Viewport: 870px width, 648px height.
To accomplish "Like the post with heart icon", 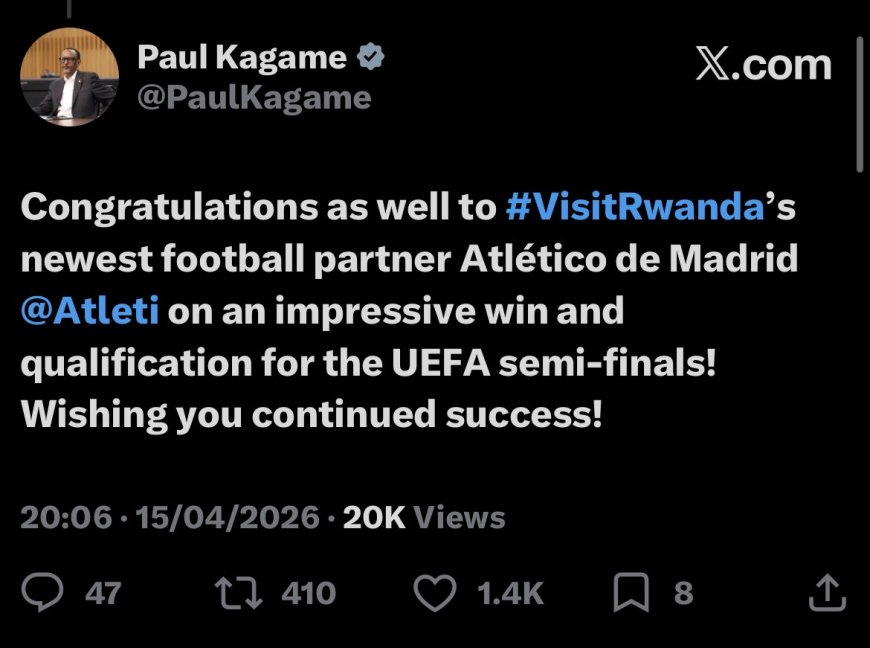I will click(x=434, y=592).
